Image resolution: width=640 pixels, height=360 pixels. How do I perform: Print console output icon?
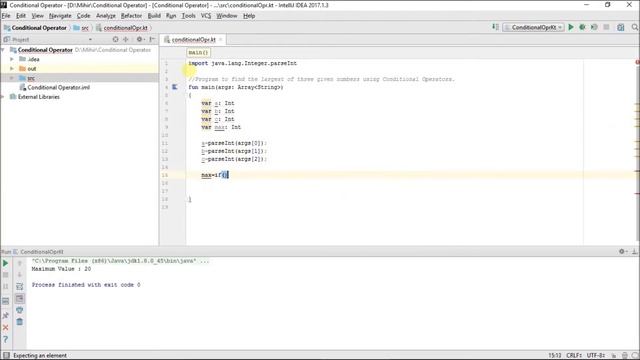19,310
